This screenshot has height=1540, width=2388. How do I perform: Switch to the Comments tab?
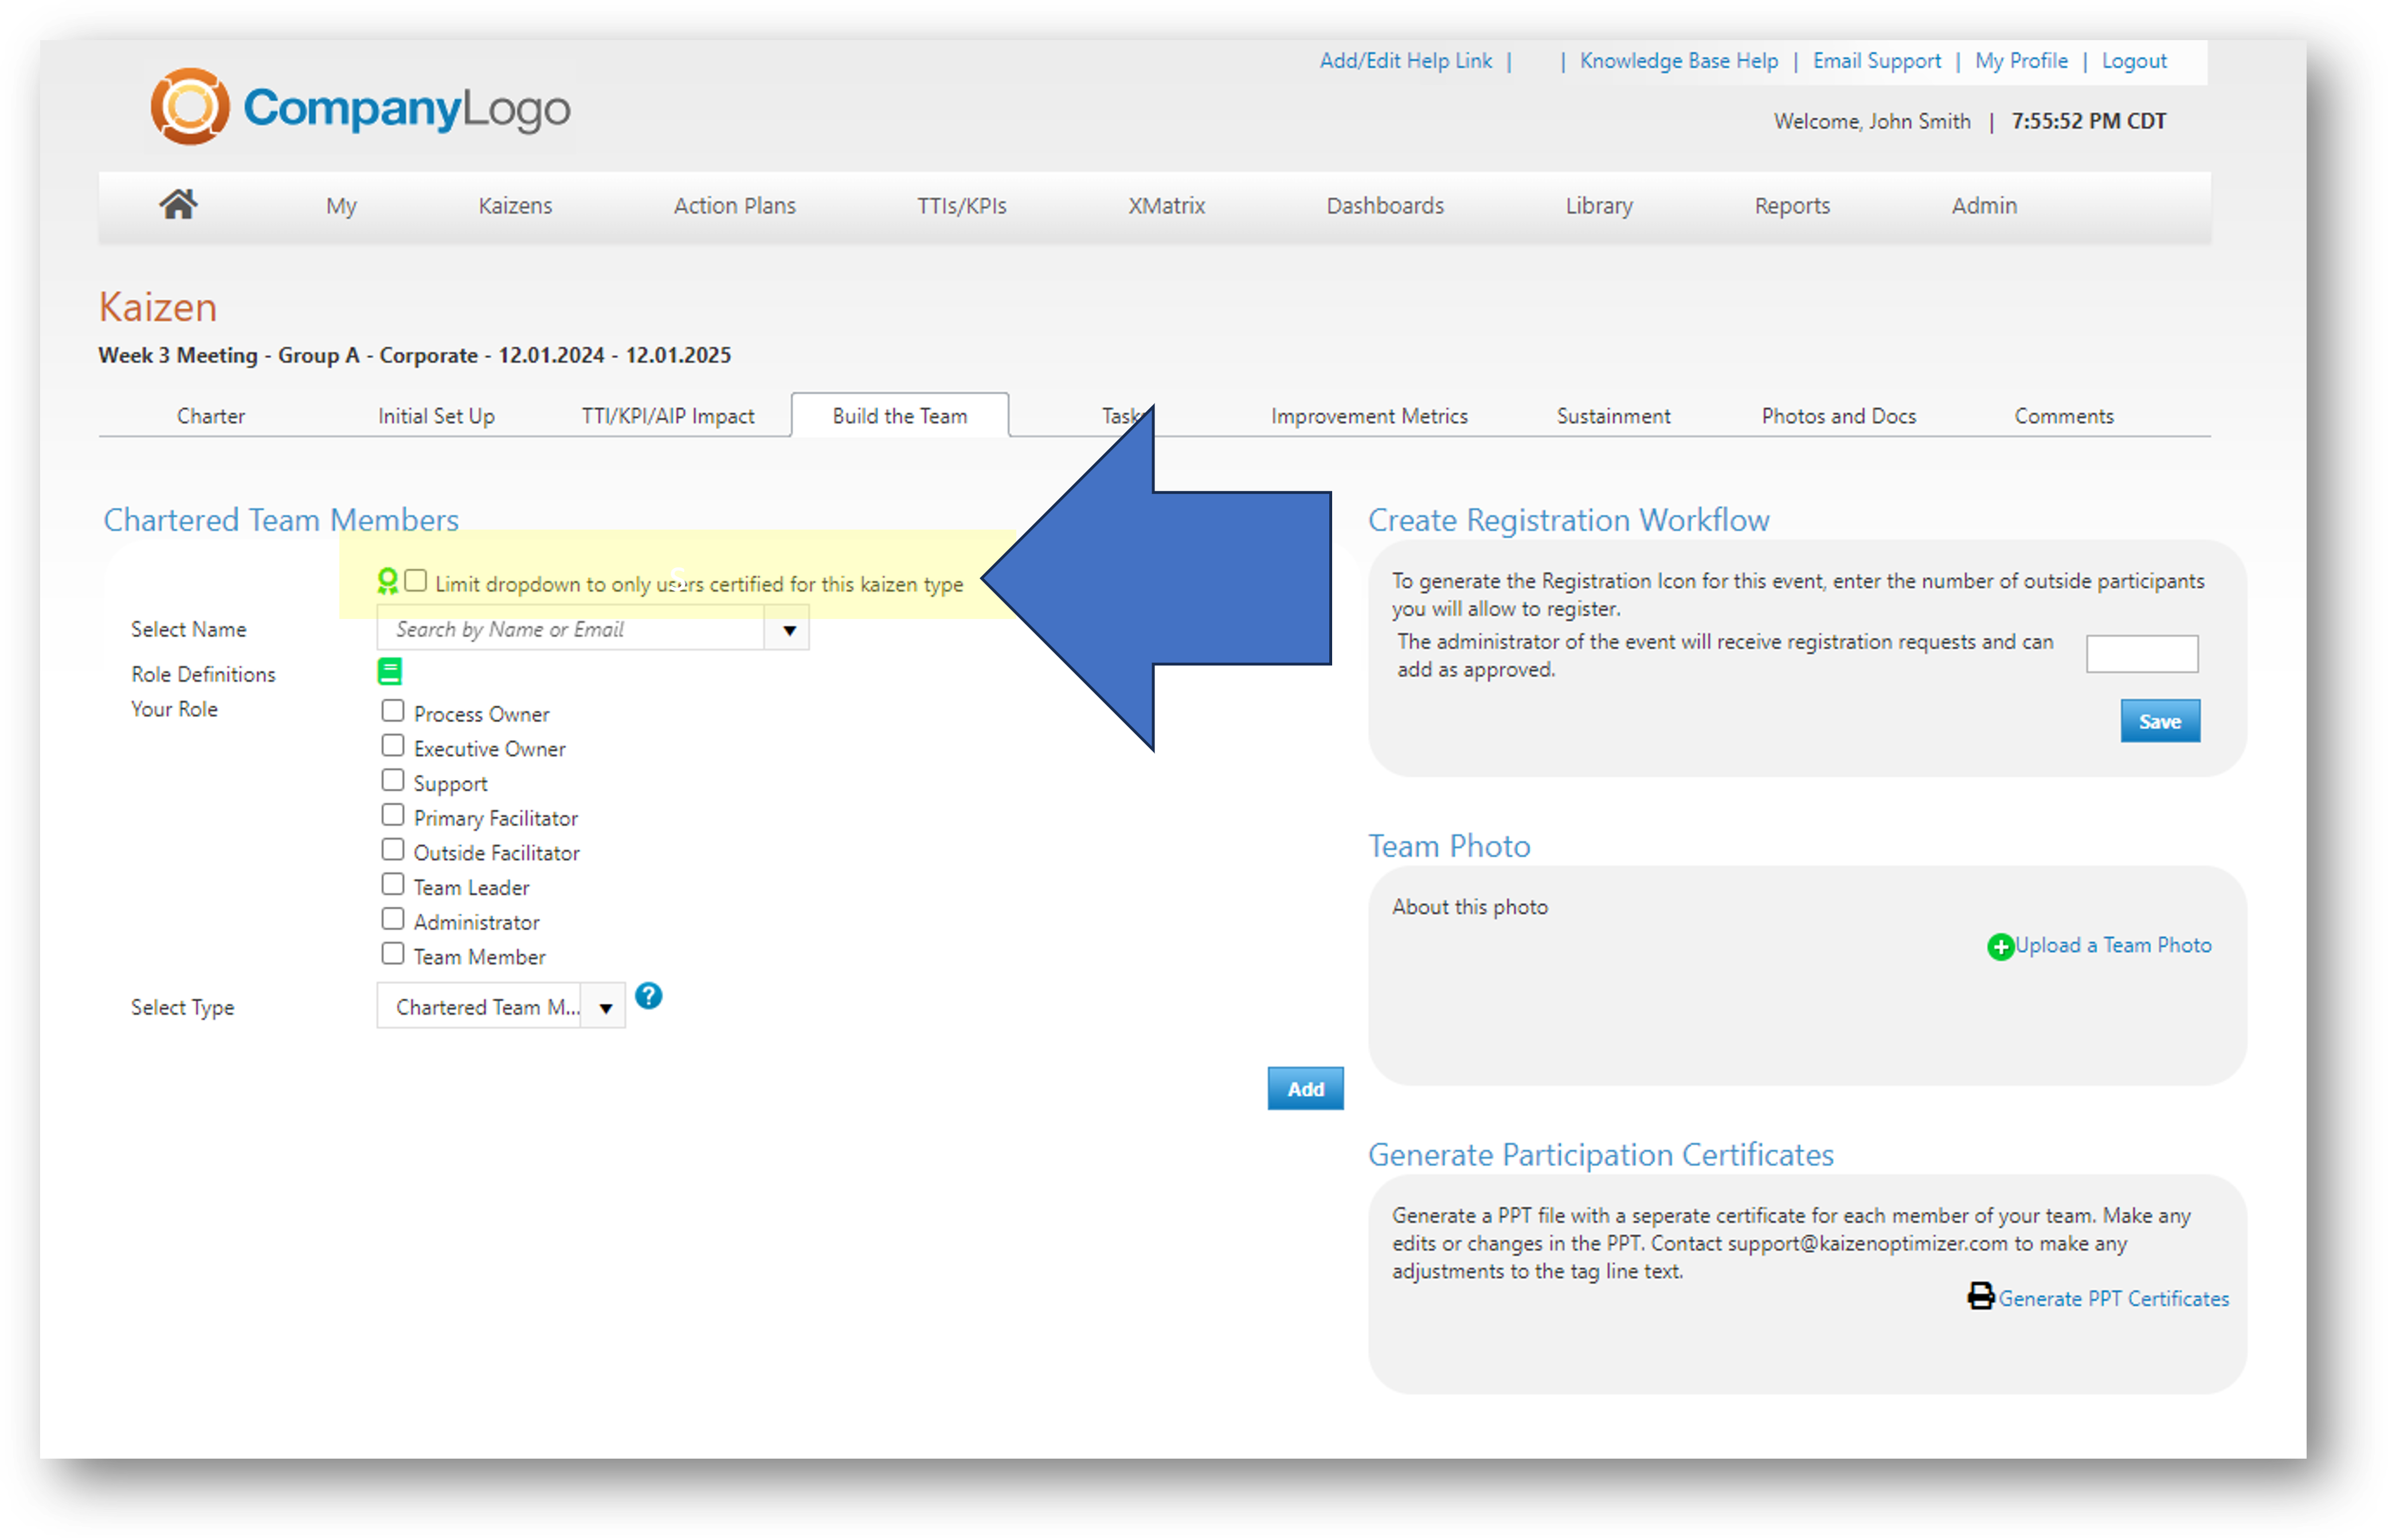(x=2063, y=416)
